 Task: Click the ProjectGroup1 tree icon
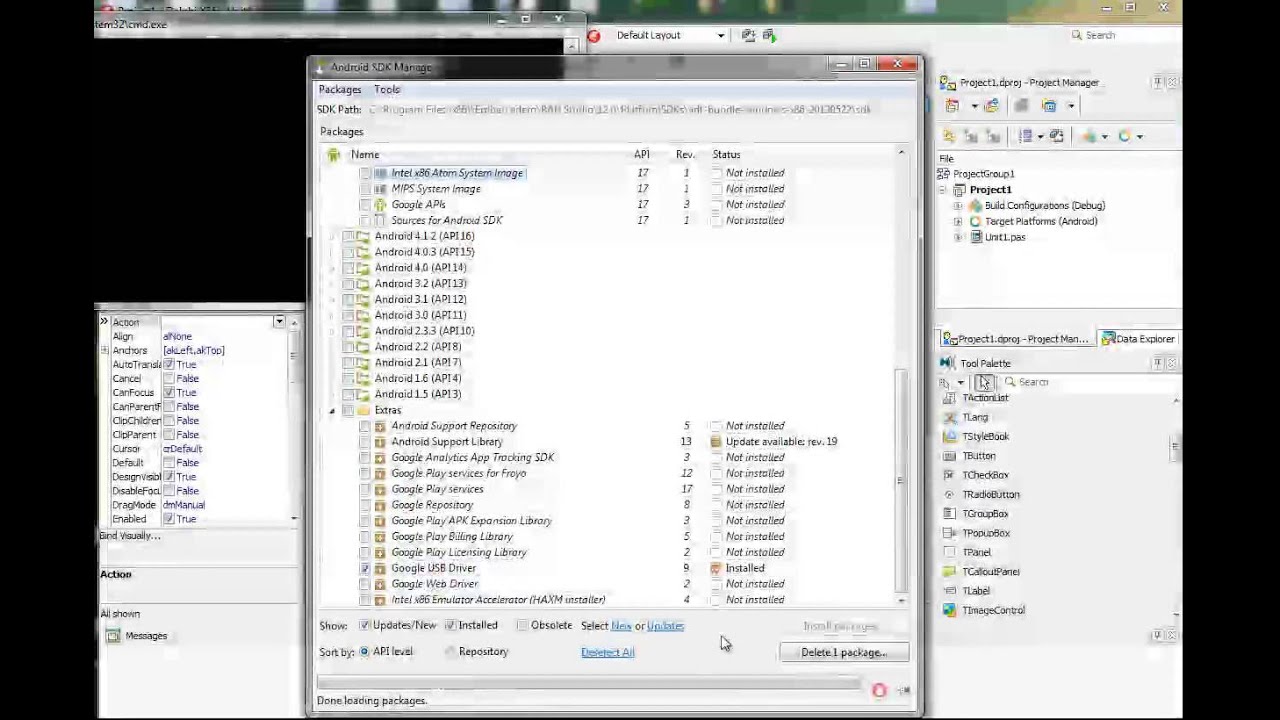coord(942,174)
